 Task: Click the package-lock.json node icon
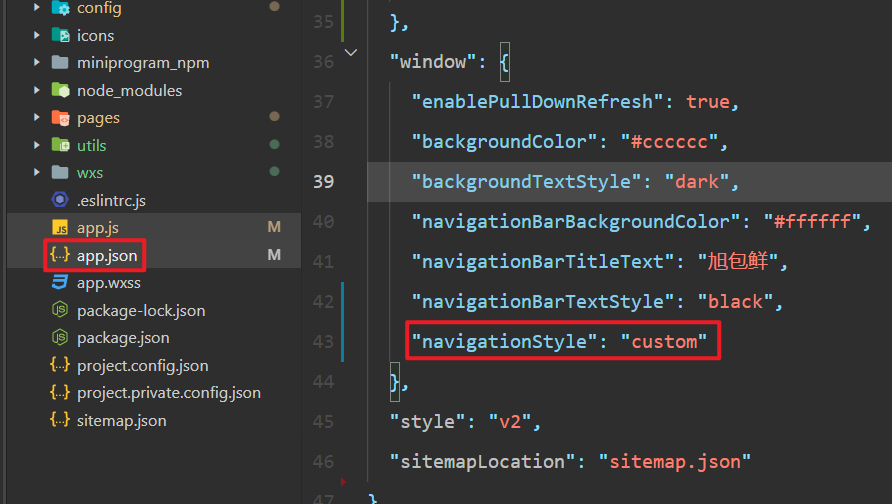[60, 310]
